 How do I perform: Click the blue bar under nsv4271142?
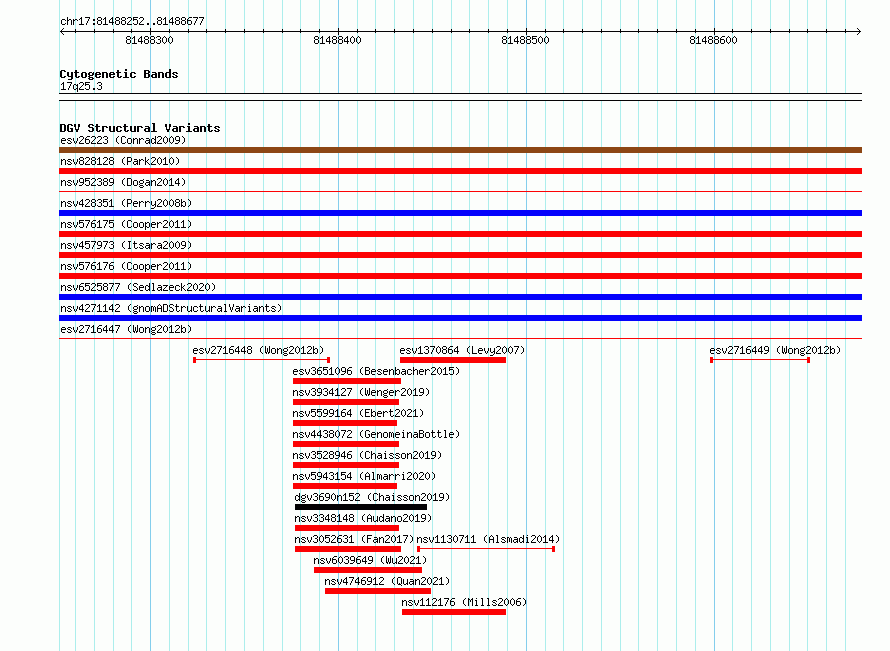[460, 318]
